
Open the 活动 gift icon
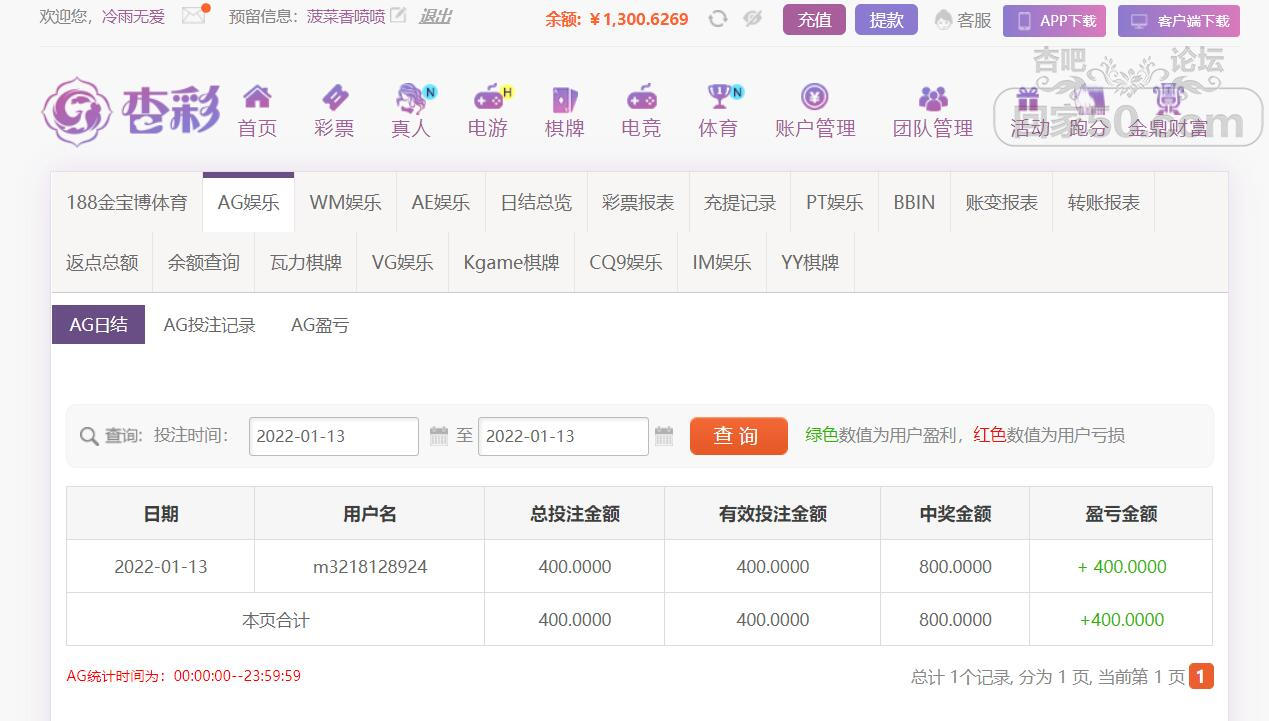point(1028,99)
